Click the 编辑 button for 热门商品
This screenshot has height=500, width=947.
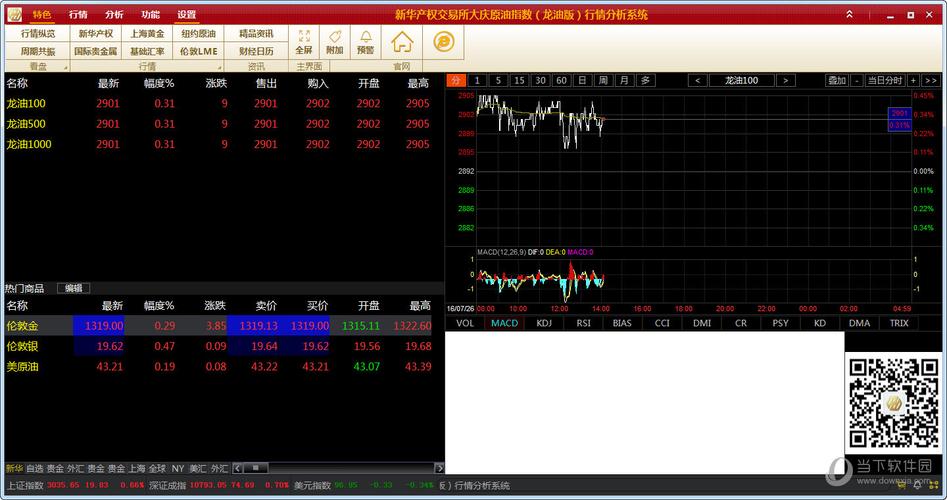coord(74,289)
